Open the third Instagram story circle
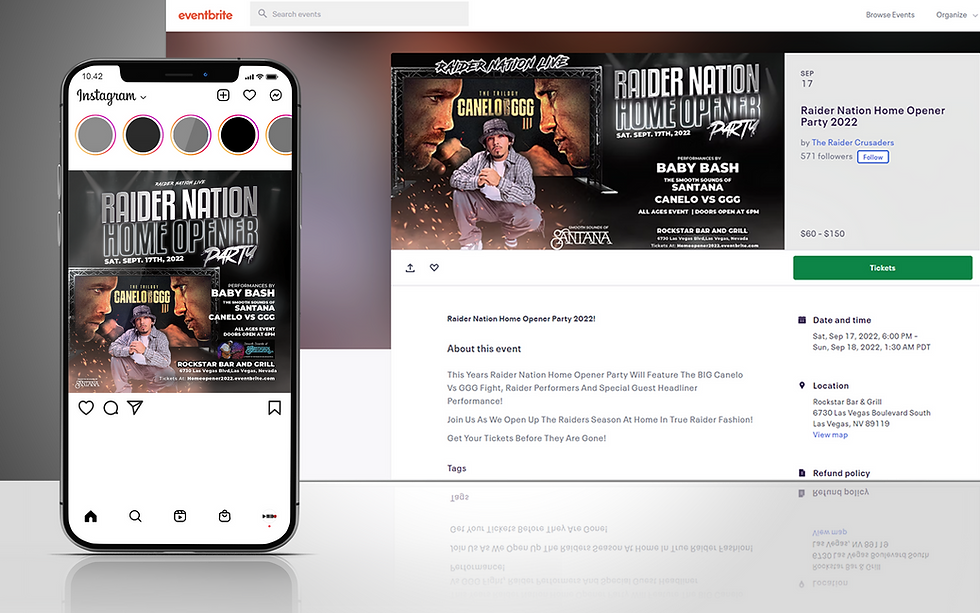 [x=191, y=135]
